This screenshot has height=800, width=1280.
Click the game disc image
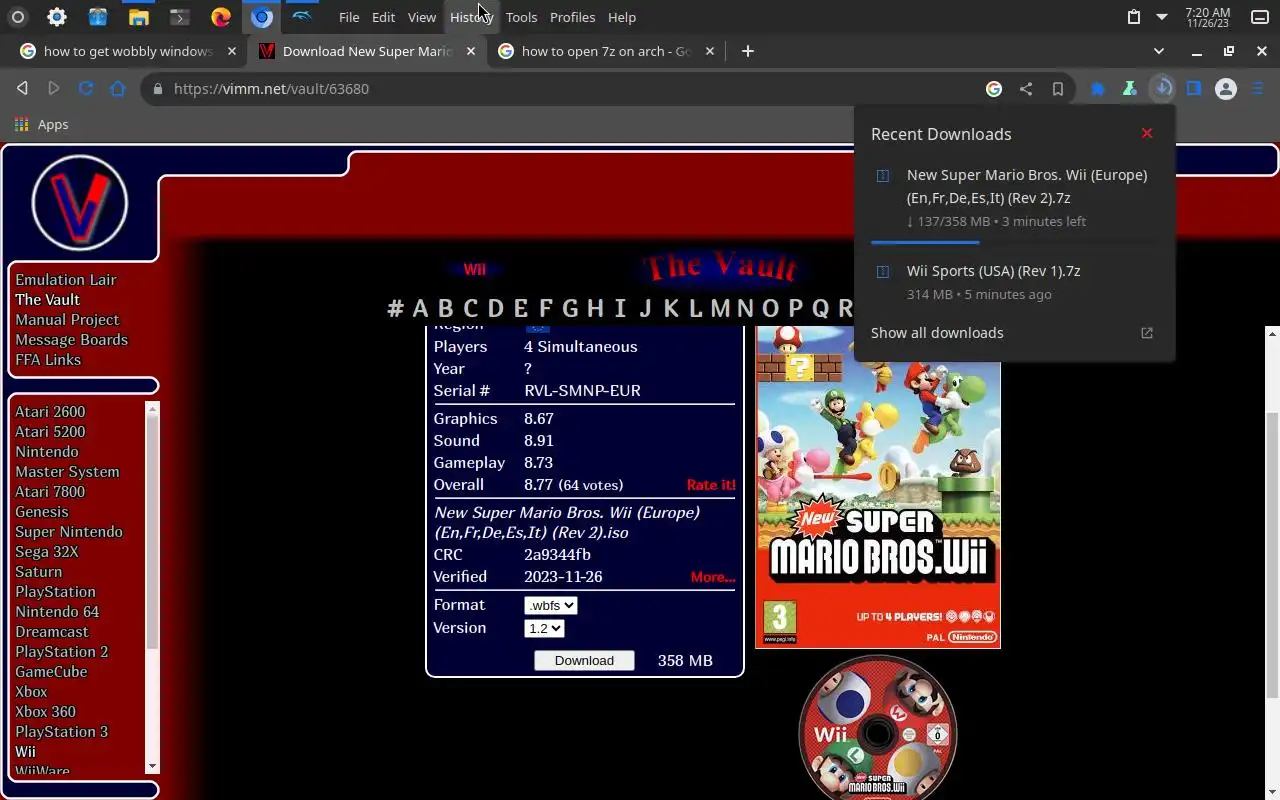click(x=878, y=728)
